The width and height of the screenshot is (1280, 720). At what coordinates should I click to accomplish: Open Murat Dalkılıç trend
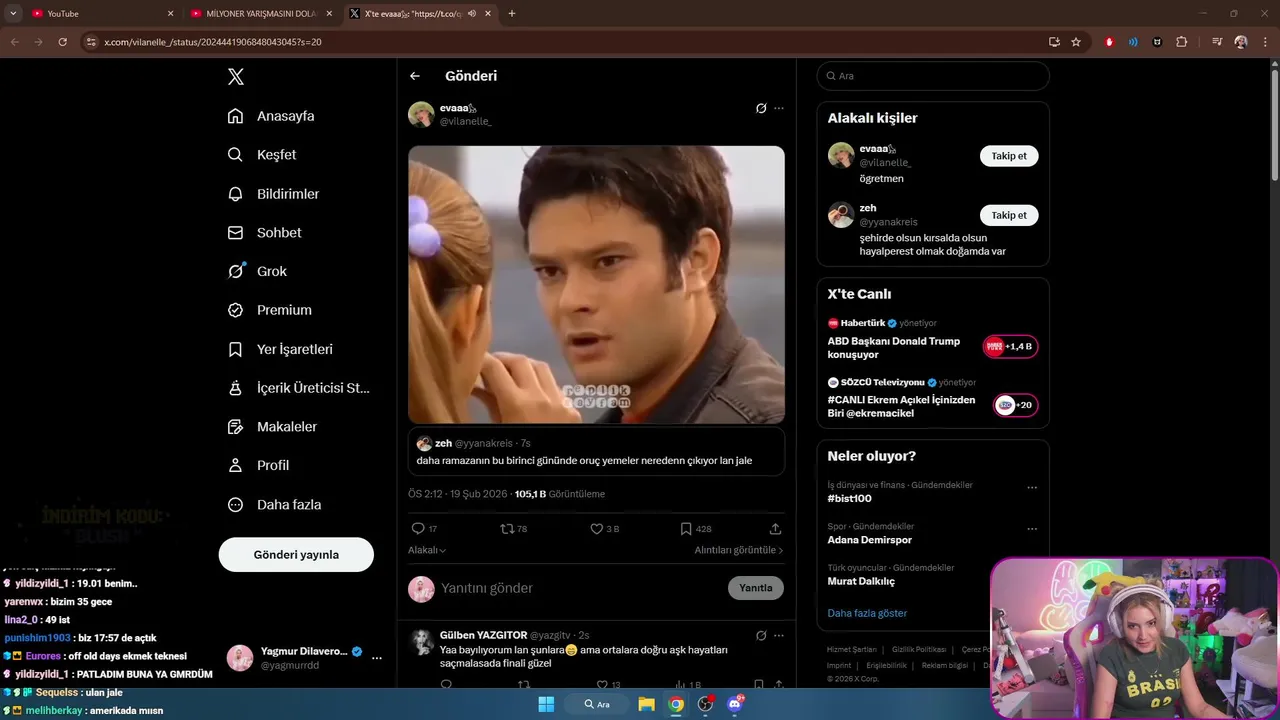click(861, 581)
